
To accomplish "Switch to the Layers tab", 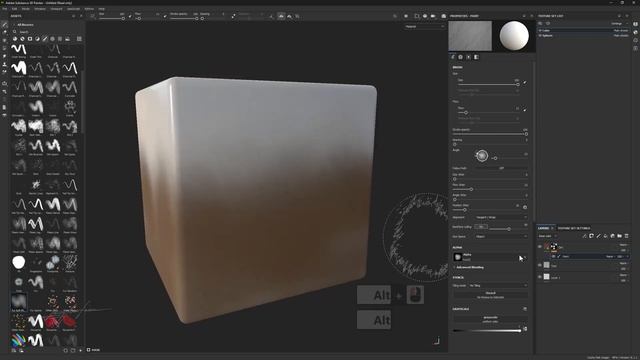I will point(543,228).
